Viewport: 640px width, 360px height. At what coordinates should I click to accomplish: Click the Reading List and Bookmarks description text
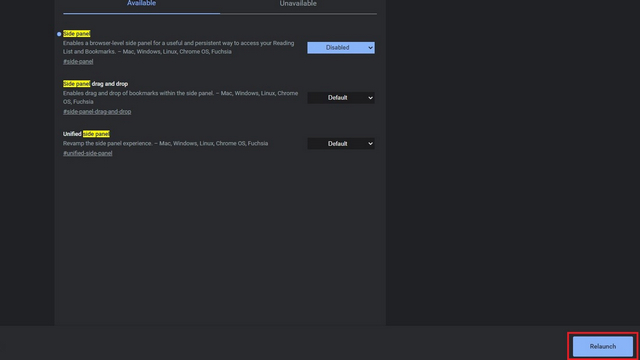click(x=178, y=47)
